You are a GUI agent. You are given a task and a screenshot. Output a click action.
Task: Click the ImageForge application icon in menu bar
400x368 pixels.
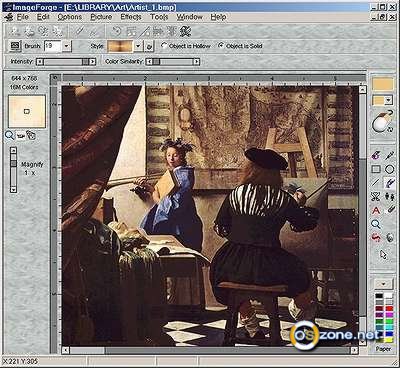9,17
